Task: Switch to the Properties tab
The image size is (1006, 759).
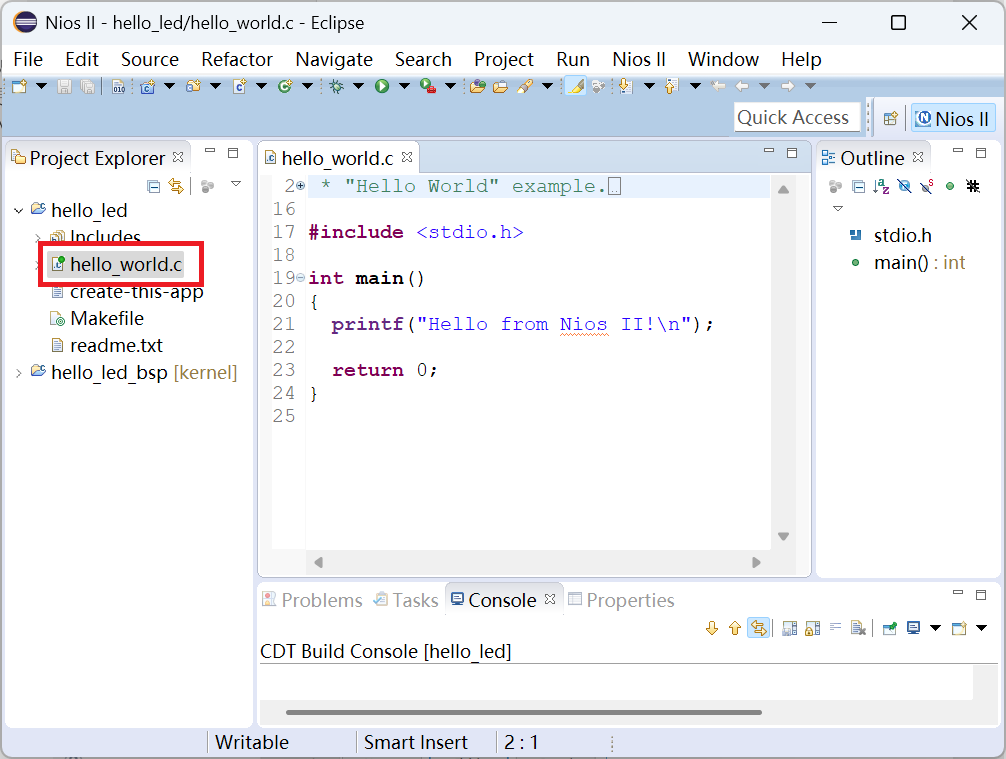Action: [x=621, y=600]
